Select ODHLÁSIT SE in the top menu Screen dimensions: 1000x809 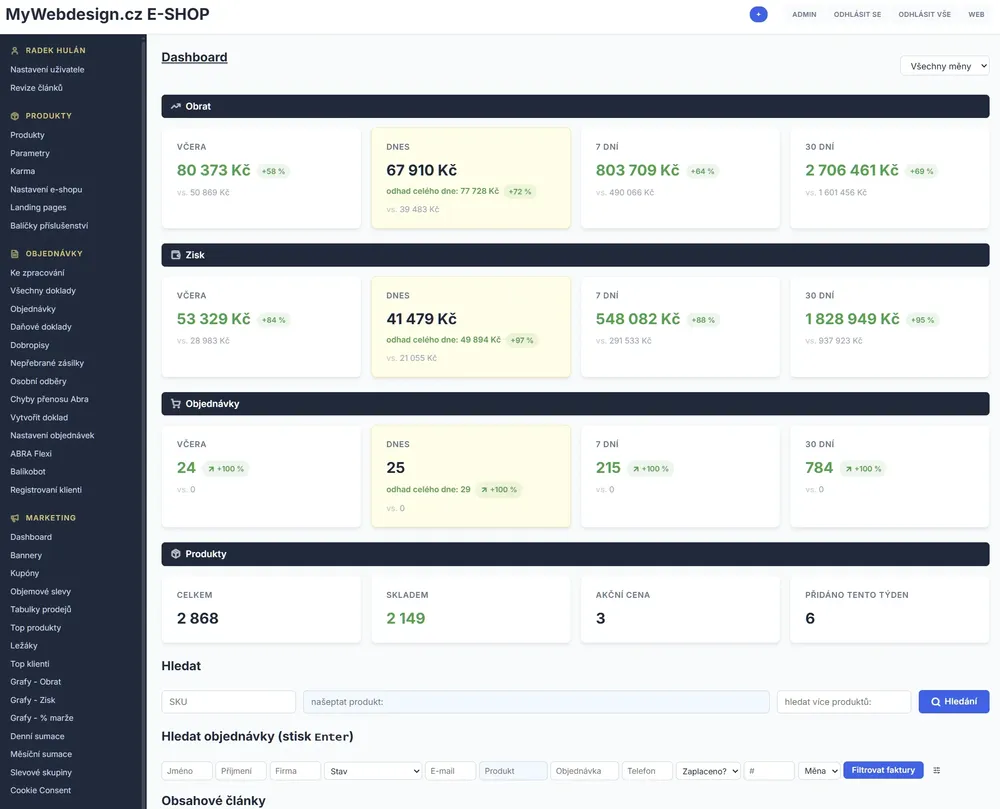click(x=857, y=14)
